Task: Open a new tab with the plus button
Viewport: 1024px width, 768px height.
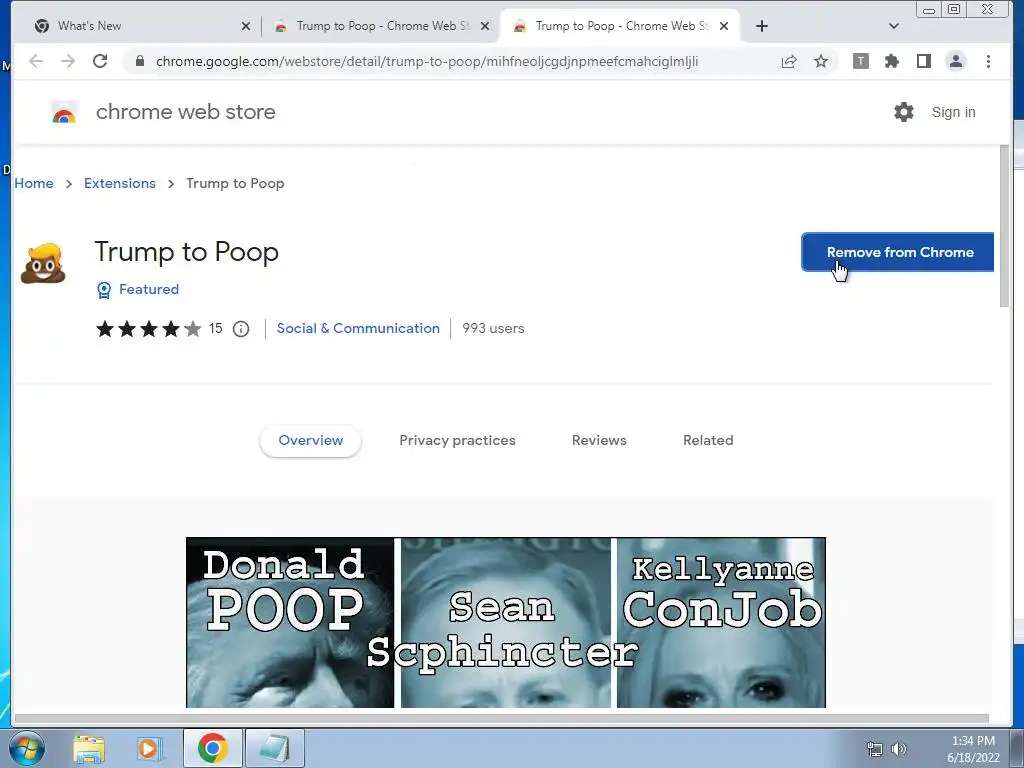Action: click(x=761, y=26)
